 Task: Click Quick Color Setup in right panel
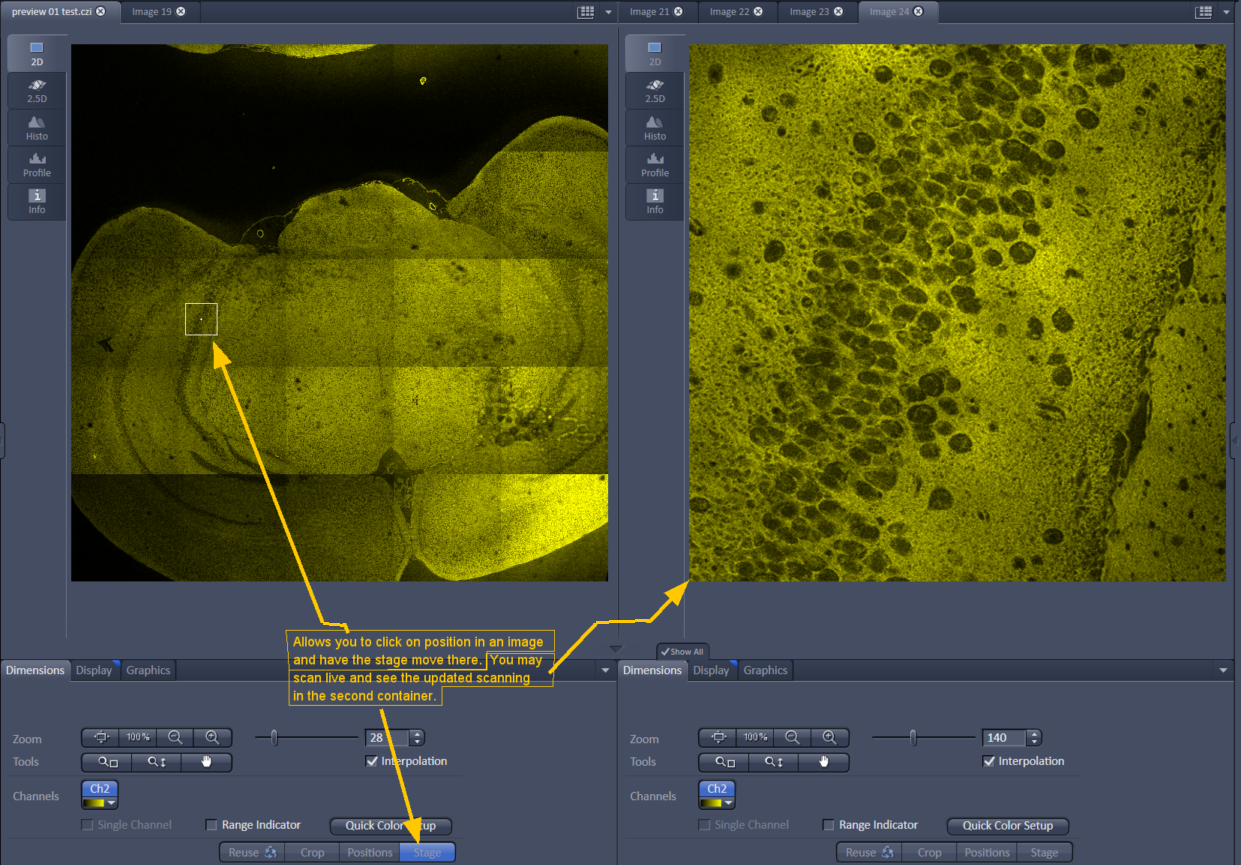pyautogui.click(x=1007, y=826)
